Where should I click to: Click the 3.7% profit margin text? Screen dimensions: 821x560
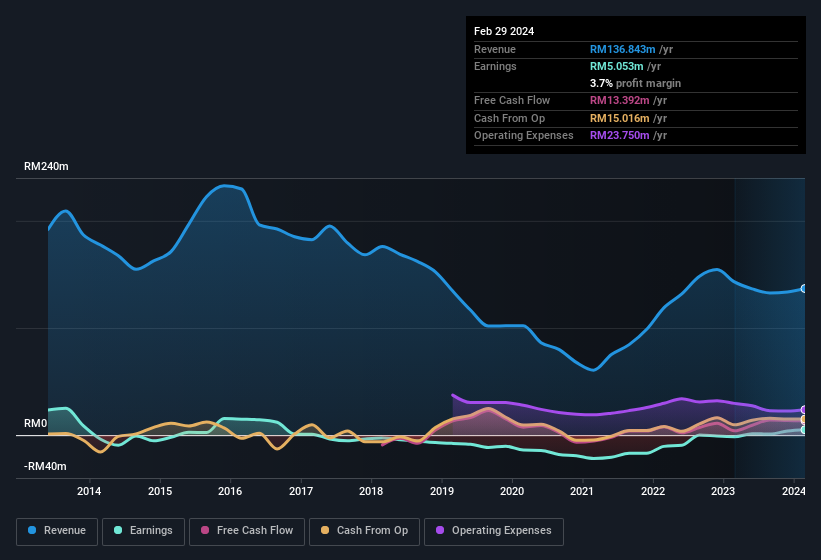pyautogui.click(x=635, y=83)
